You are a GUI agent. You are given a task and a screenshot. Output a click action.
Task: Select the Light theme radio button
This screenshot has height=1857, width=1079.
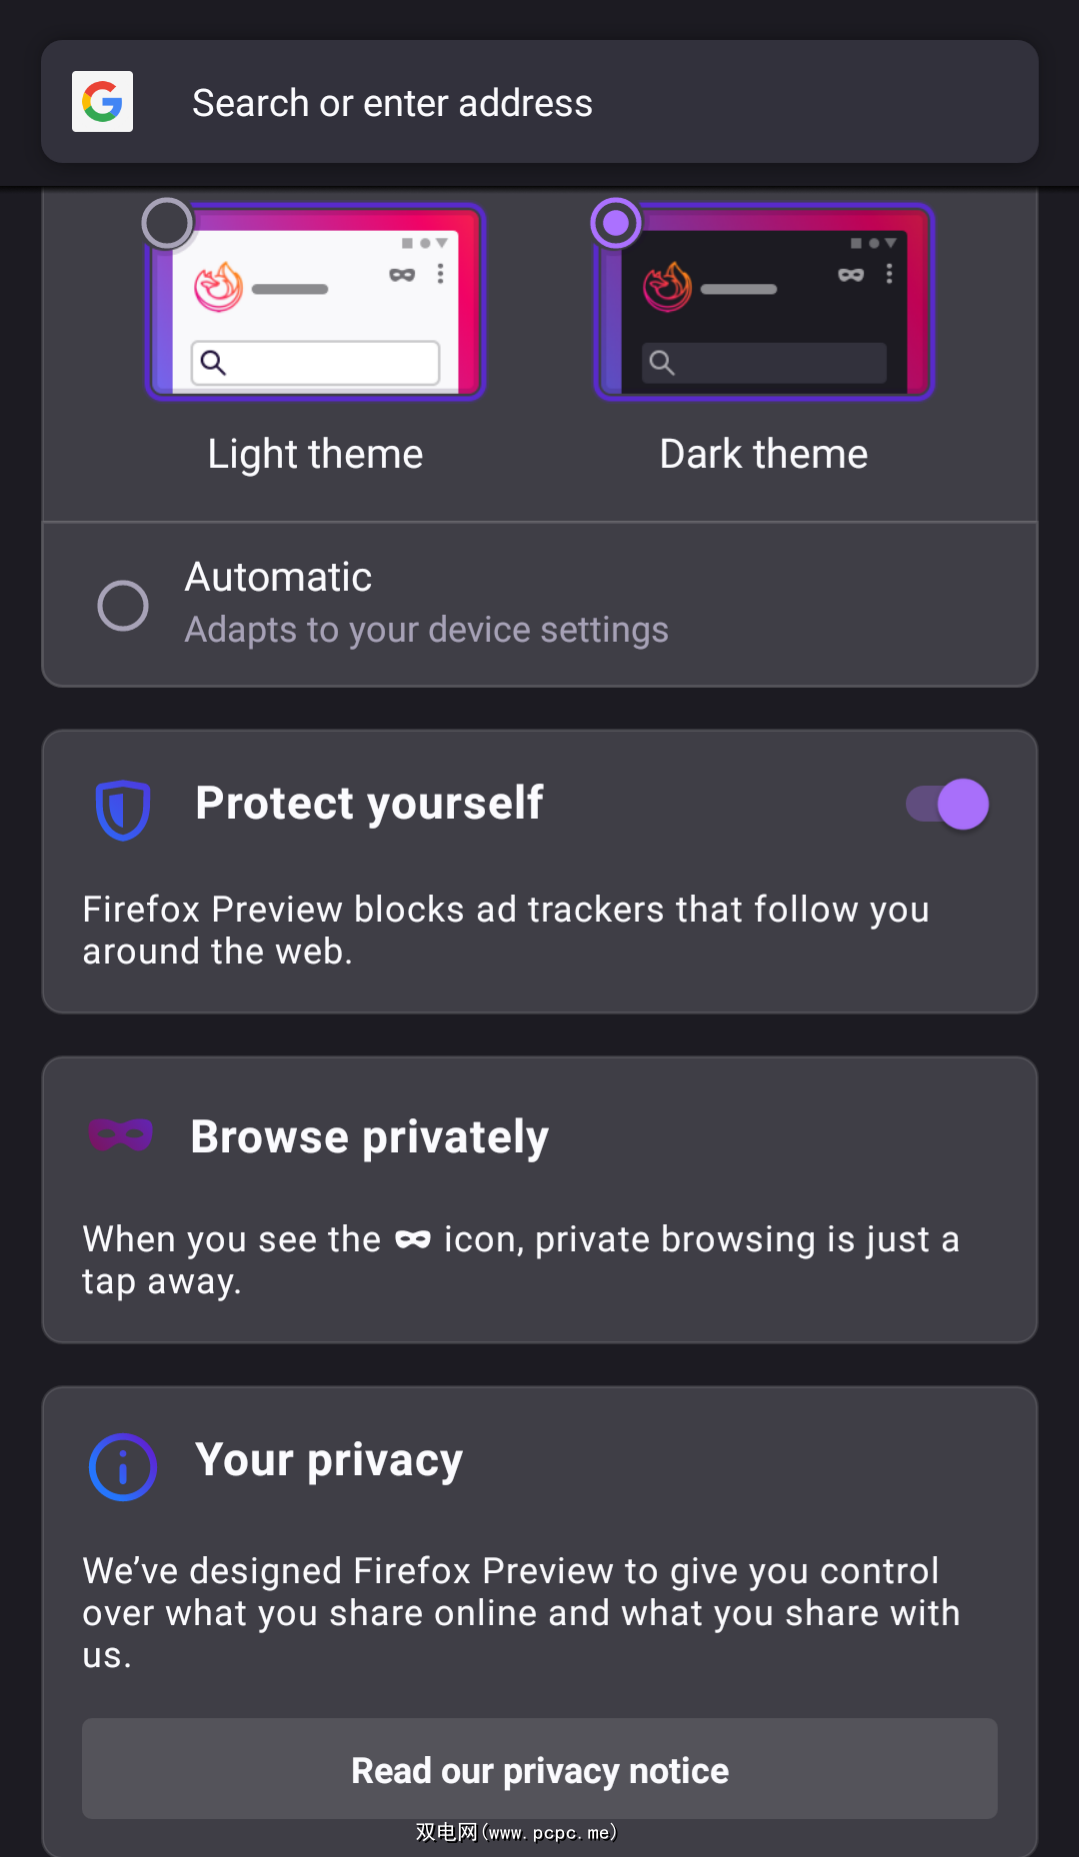pos(167,223)
